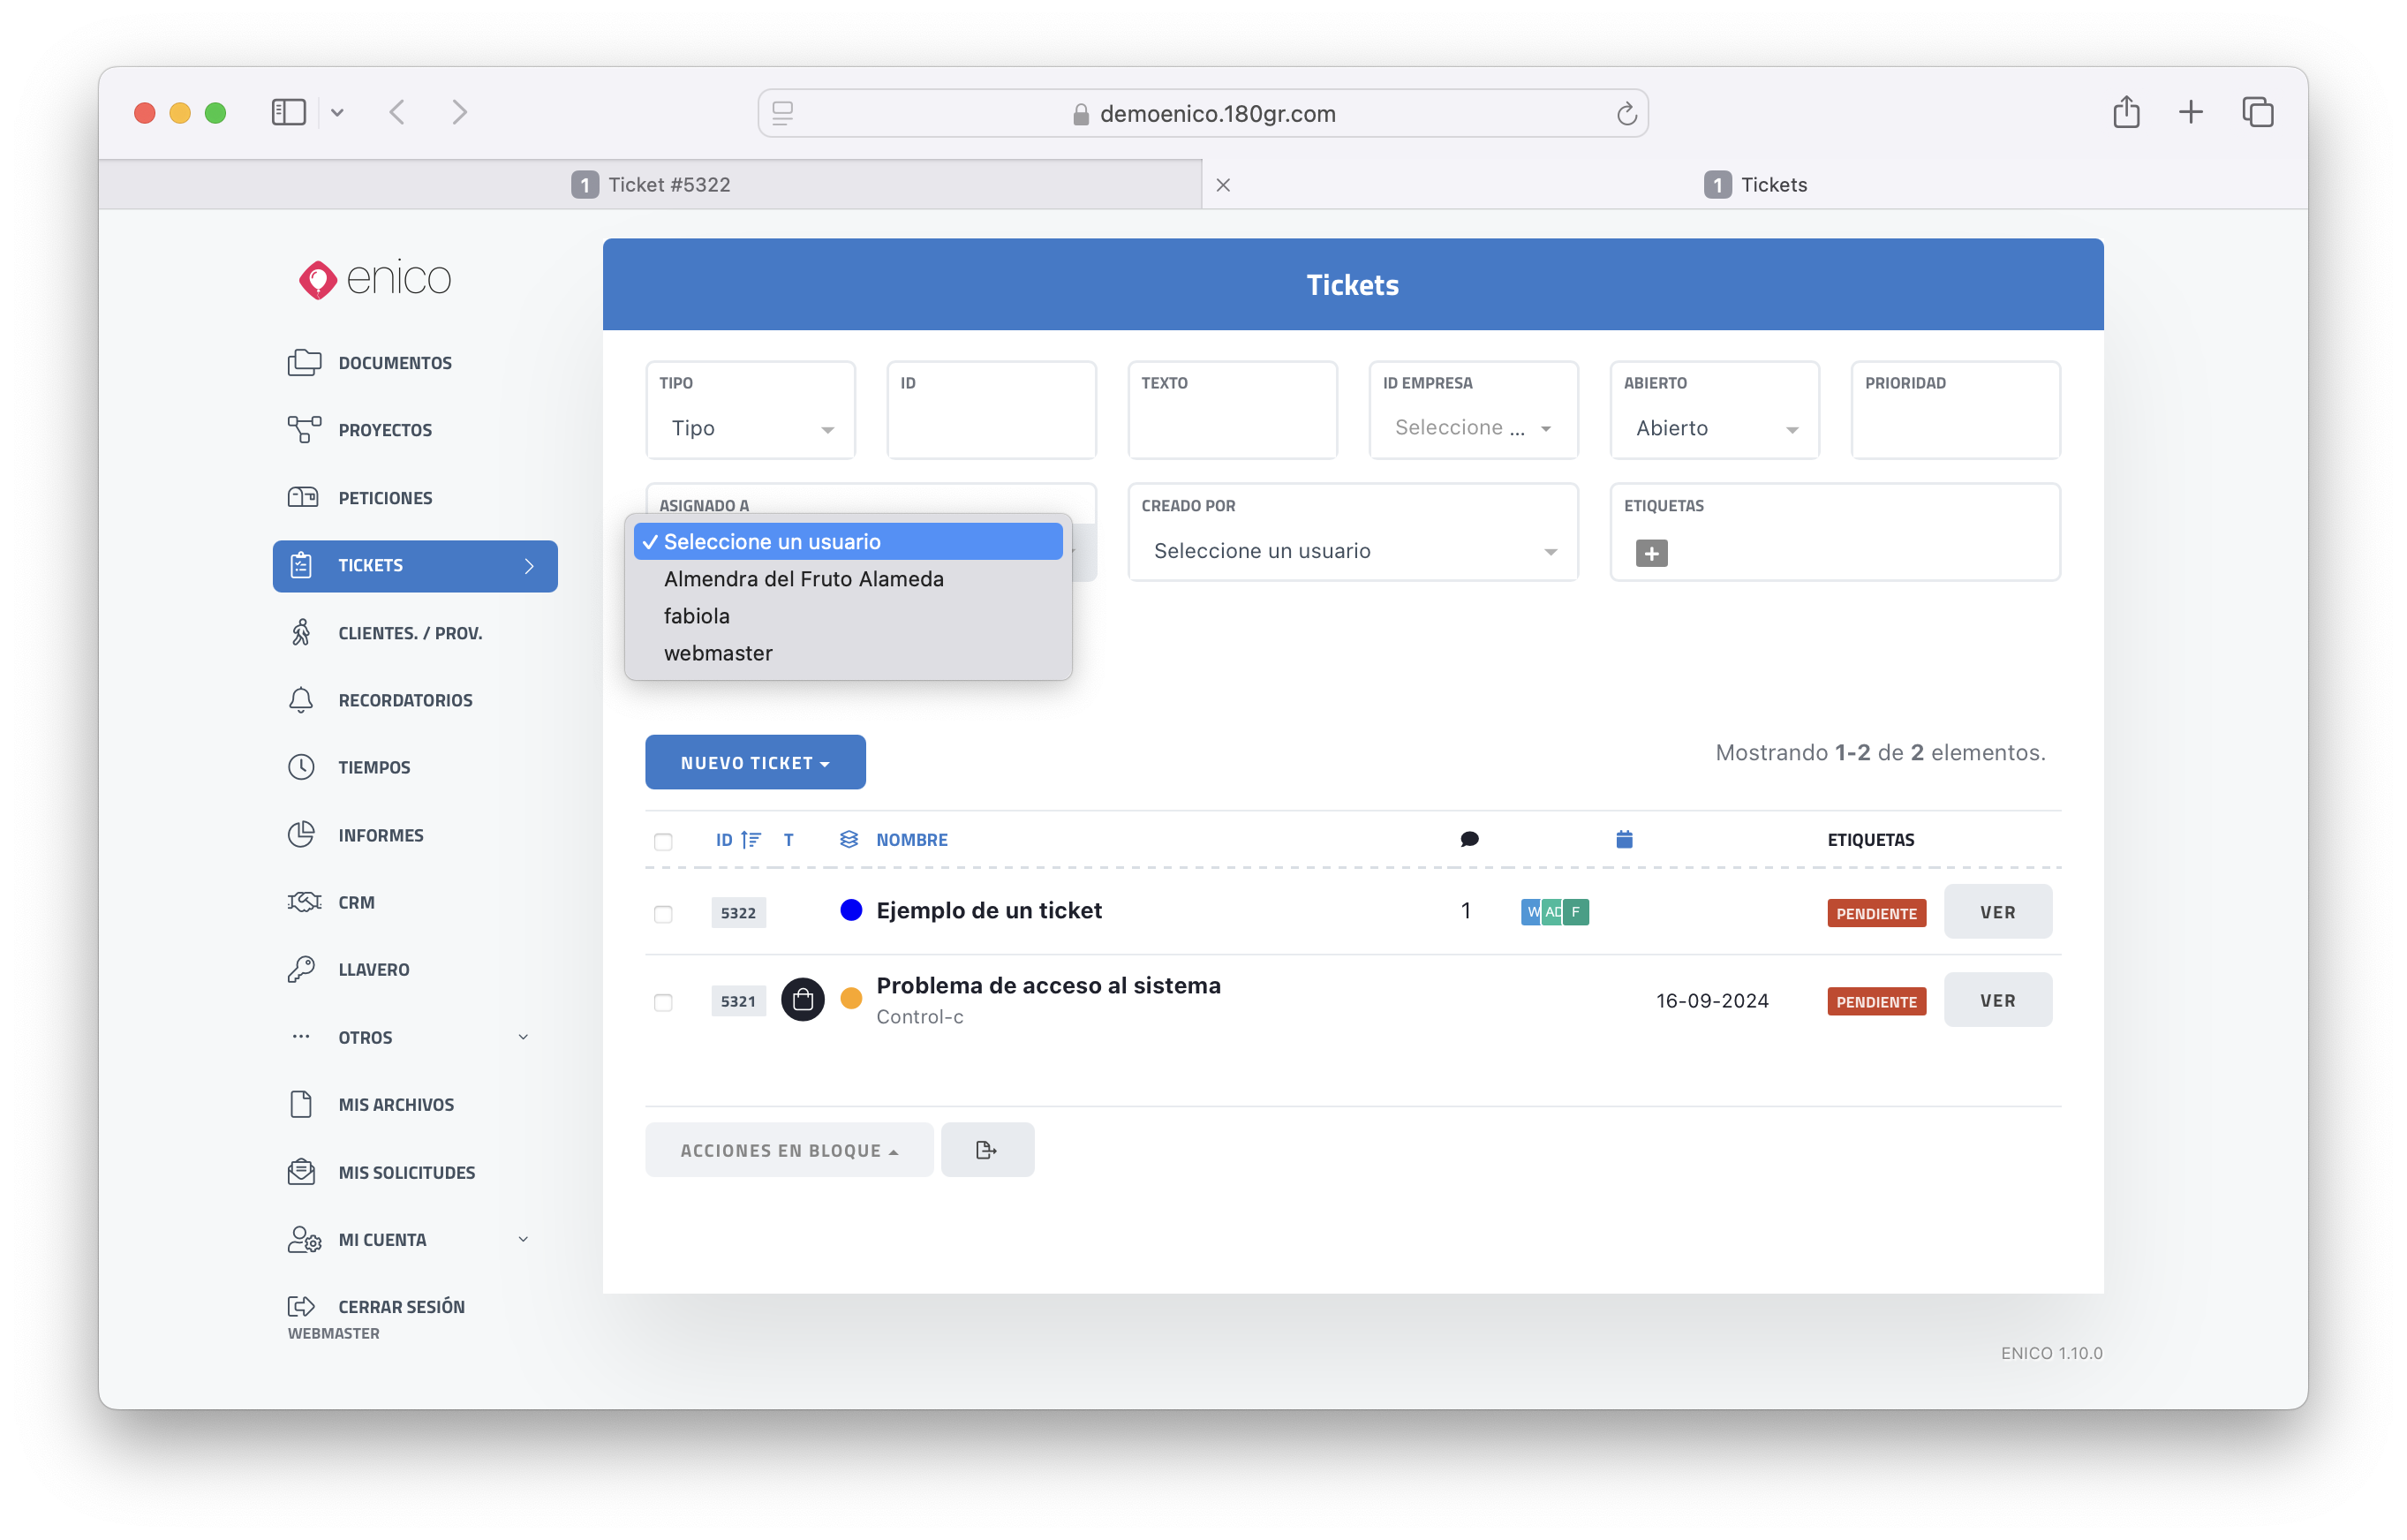Check the select-all checkbox in table header

tap(663, 841)
